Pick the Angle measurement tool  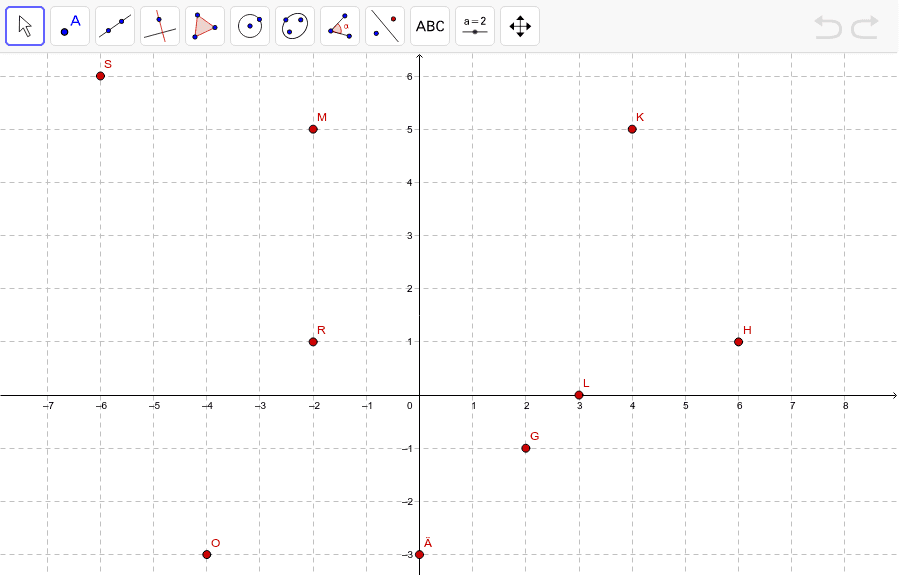340,26
